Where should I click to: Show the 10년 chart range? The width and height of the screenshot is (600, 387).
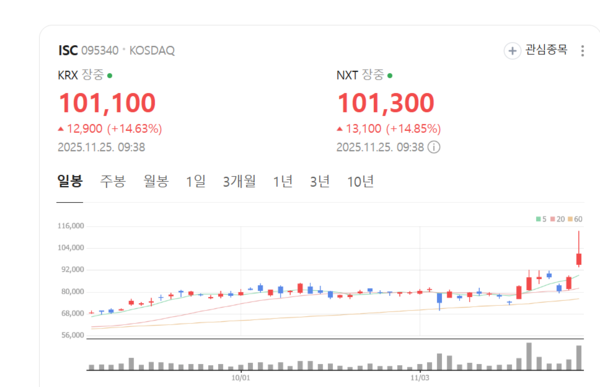click(360, 181)
